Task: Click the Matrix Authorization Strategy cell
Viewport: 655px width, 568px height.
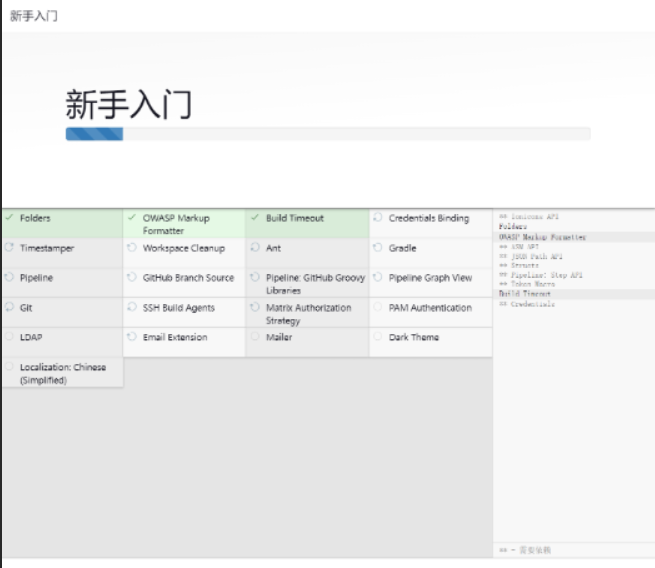Action: 308,313
